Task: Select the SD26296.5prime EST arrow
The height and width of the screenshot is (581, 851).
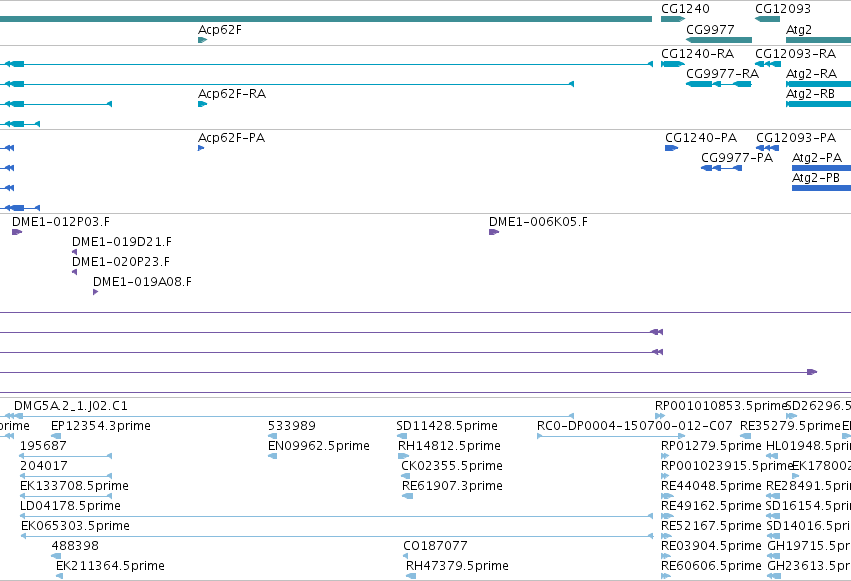Action: (792, 416)
